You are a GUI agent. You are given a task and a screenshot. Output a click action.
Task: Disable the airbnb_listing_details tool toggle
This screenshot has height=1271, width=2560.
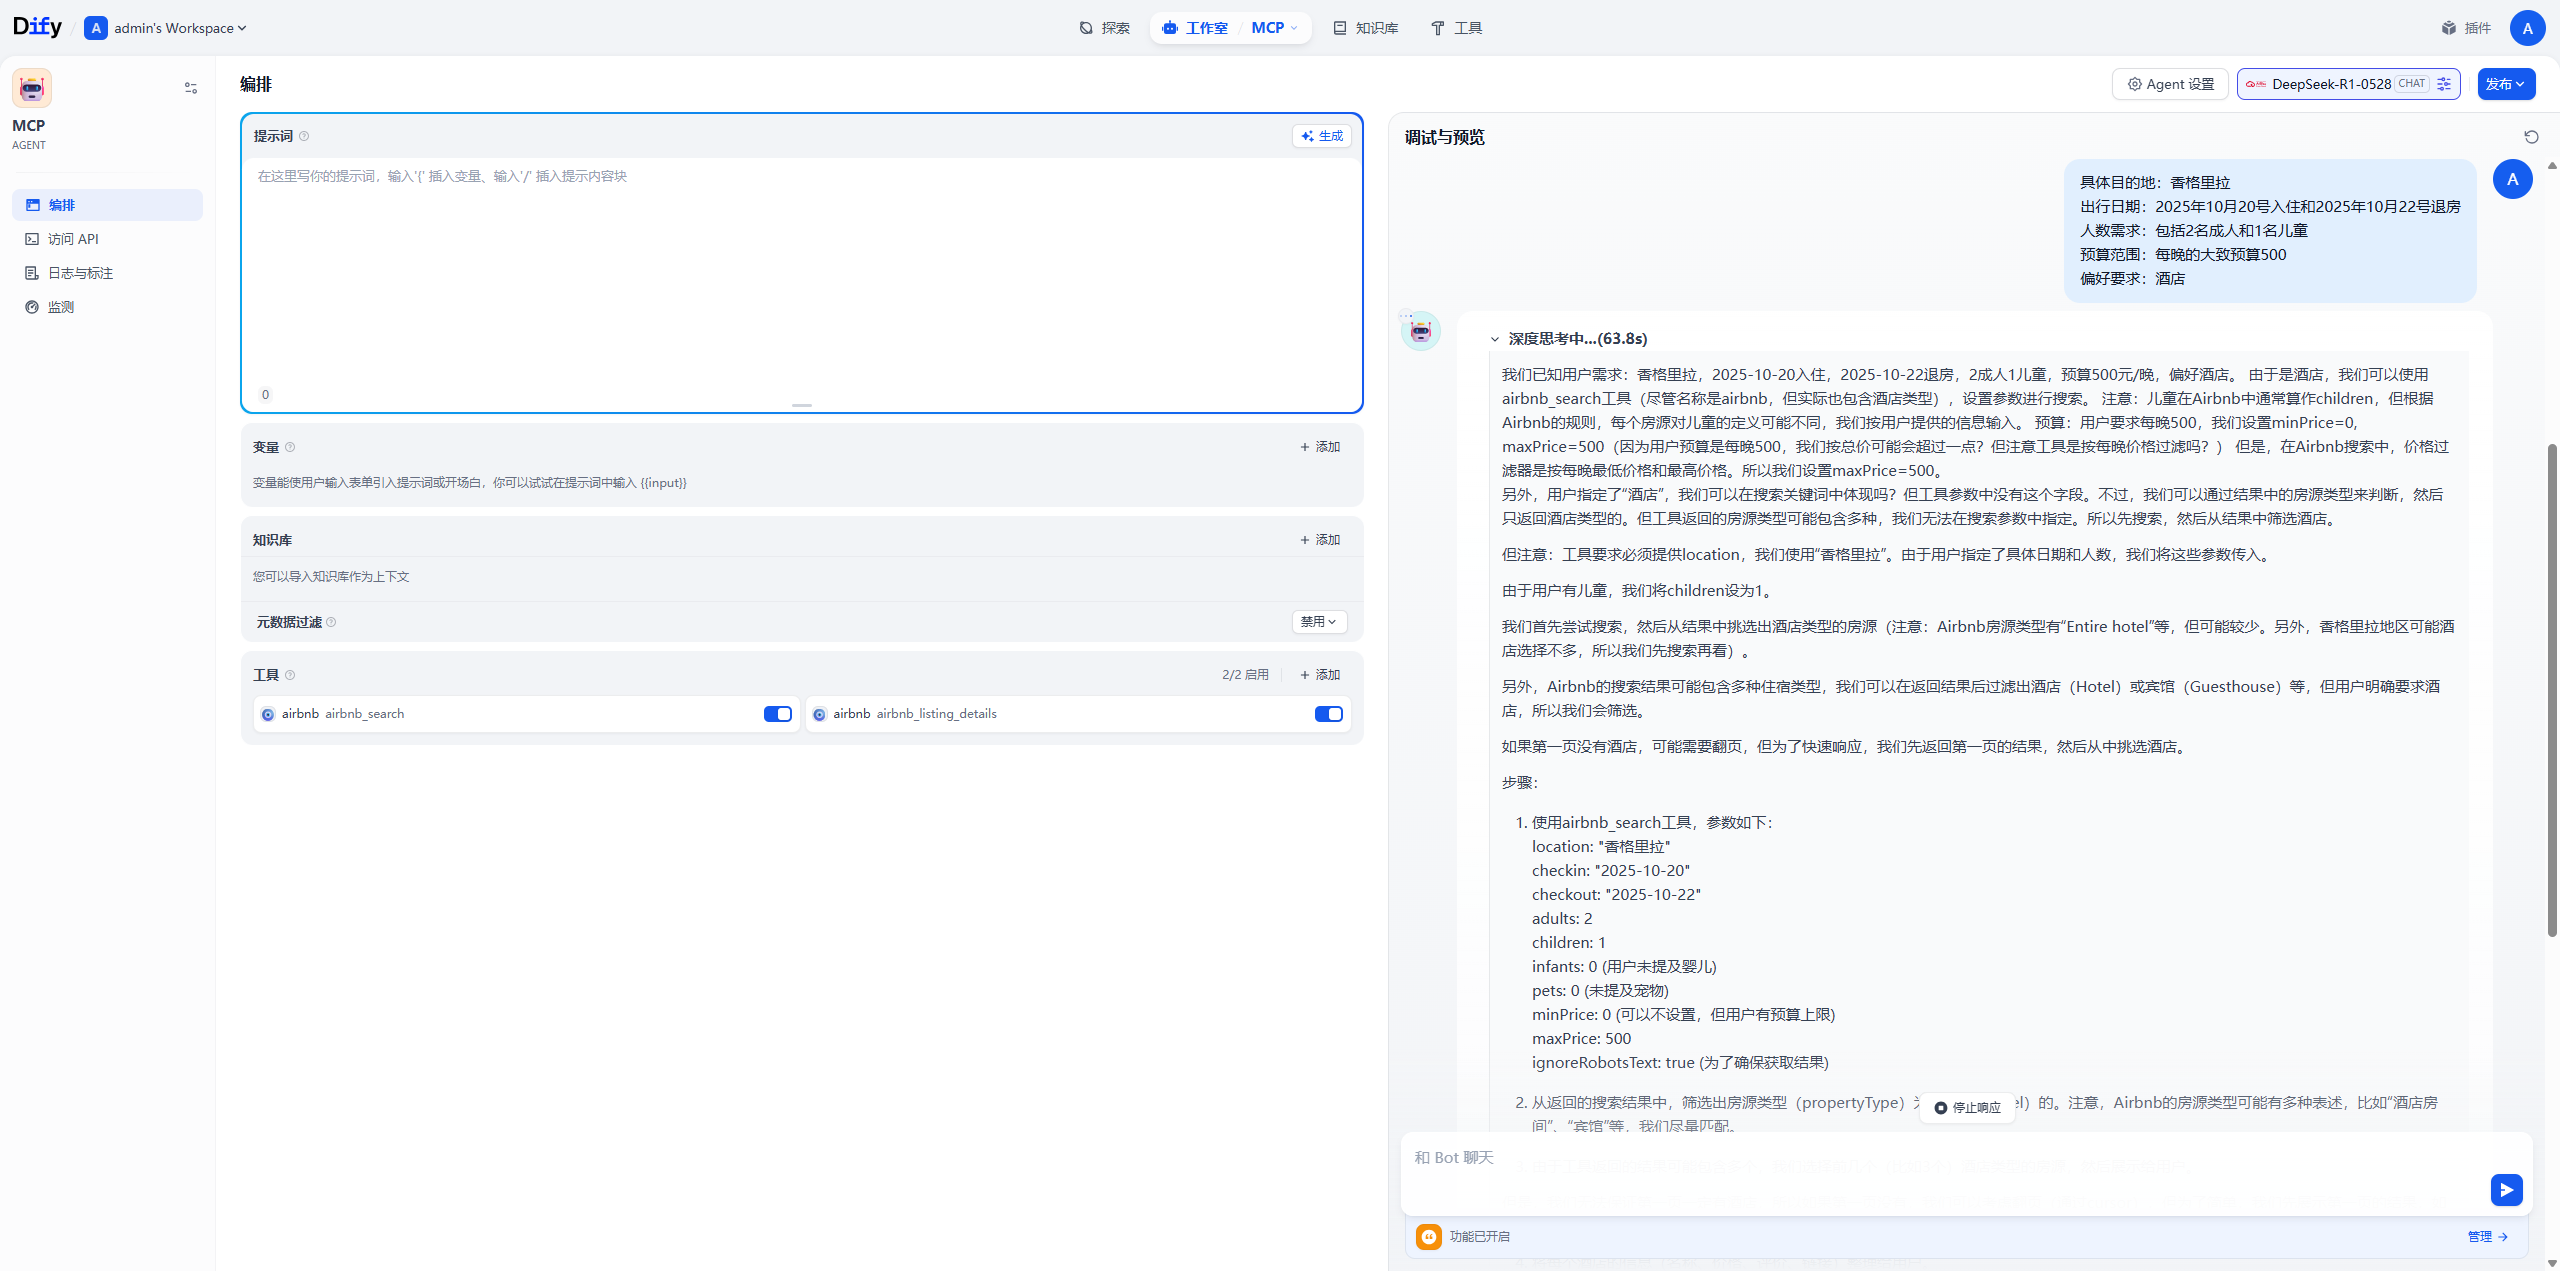[1328, 714]
